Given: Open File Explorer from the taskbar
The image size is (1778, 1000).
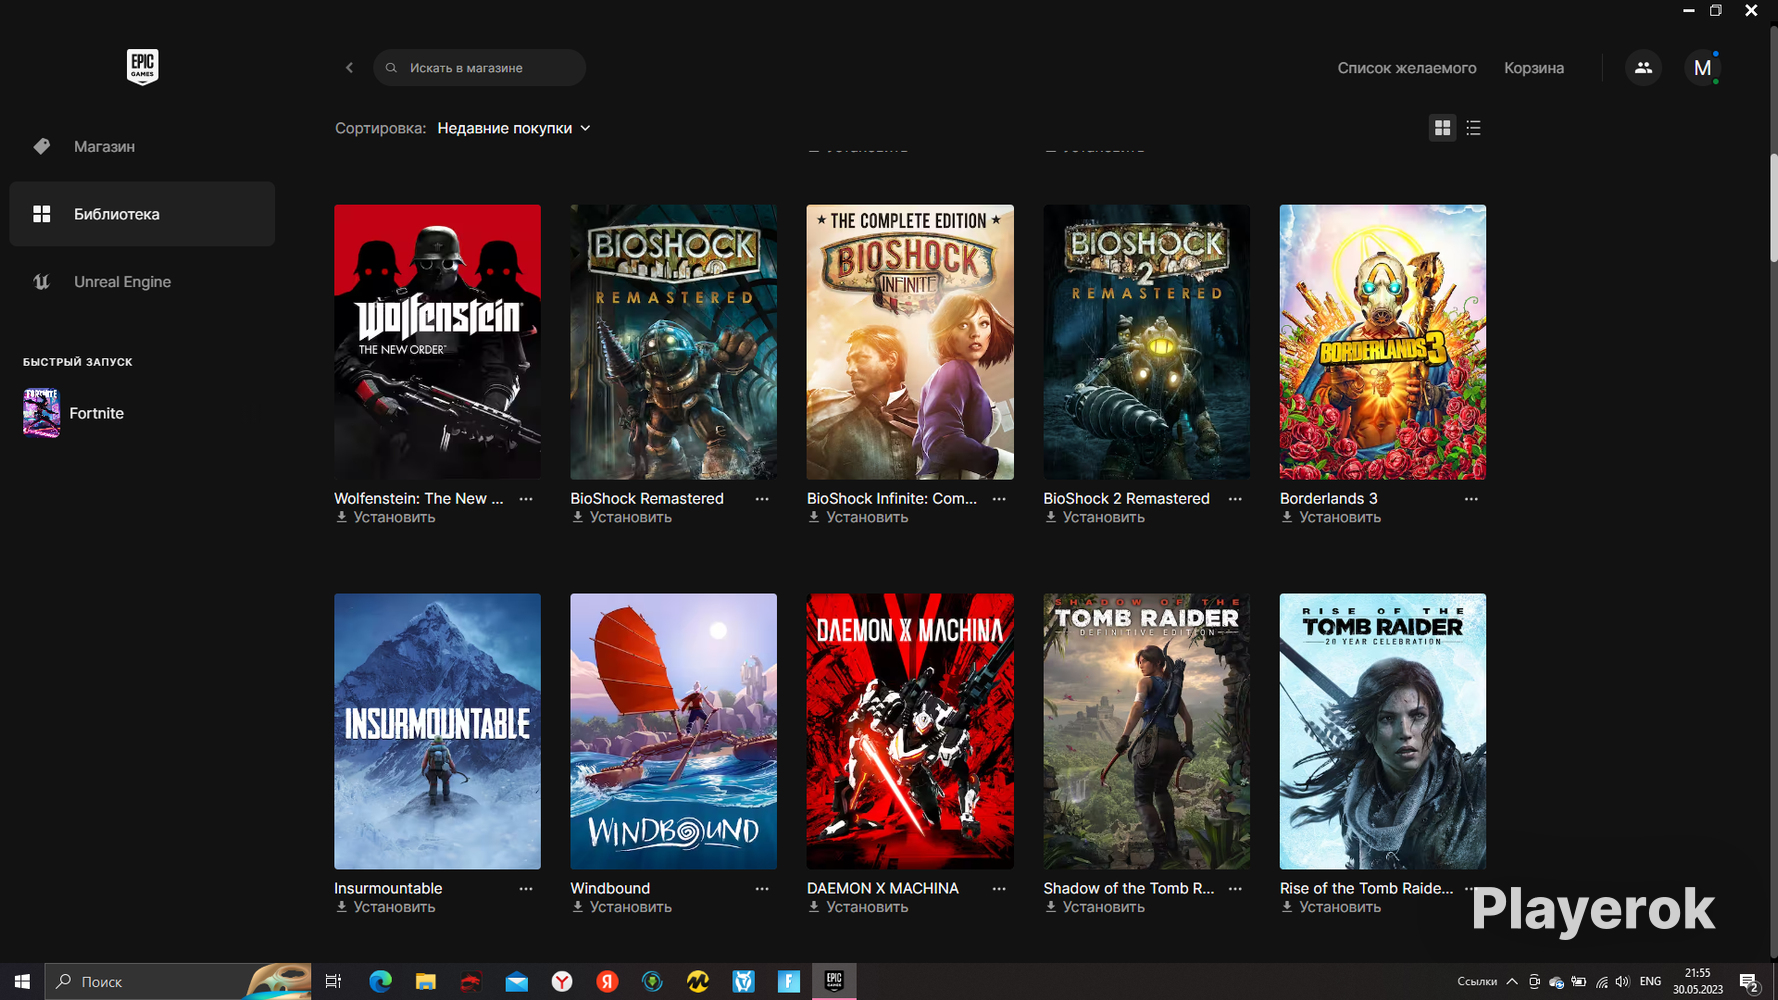Looking at the screenshot, I should coord(425,982).
